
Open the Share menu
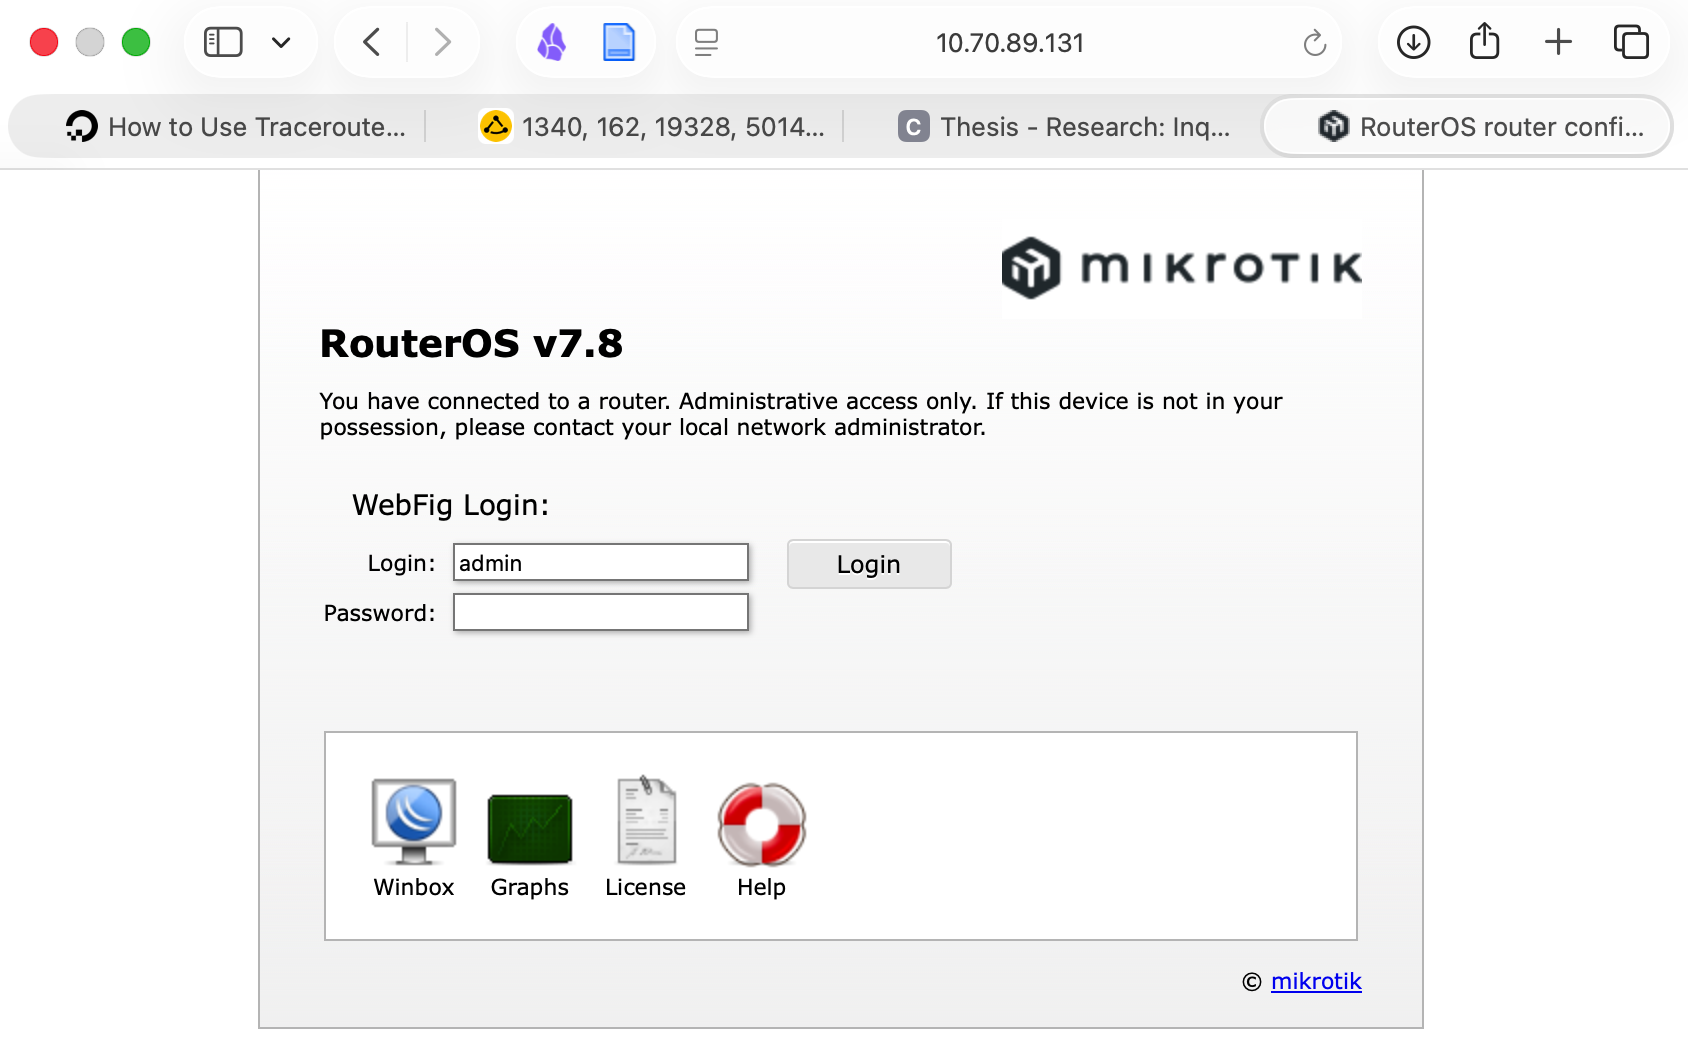coord(1485,41)
